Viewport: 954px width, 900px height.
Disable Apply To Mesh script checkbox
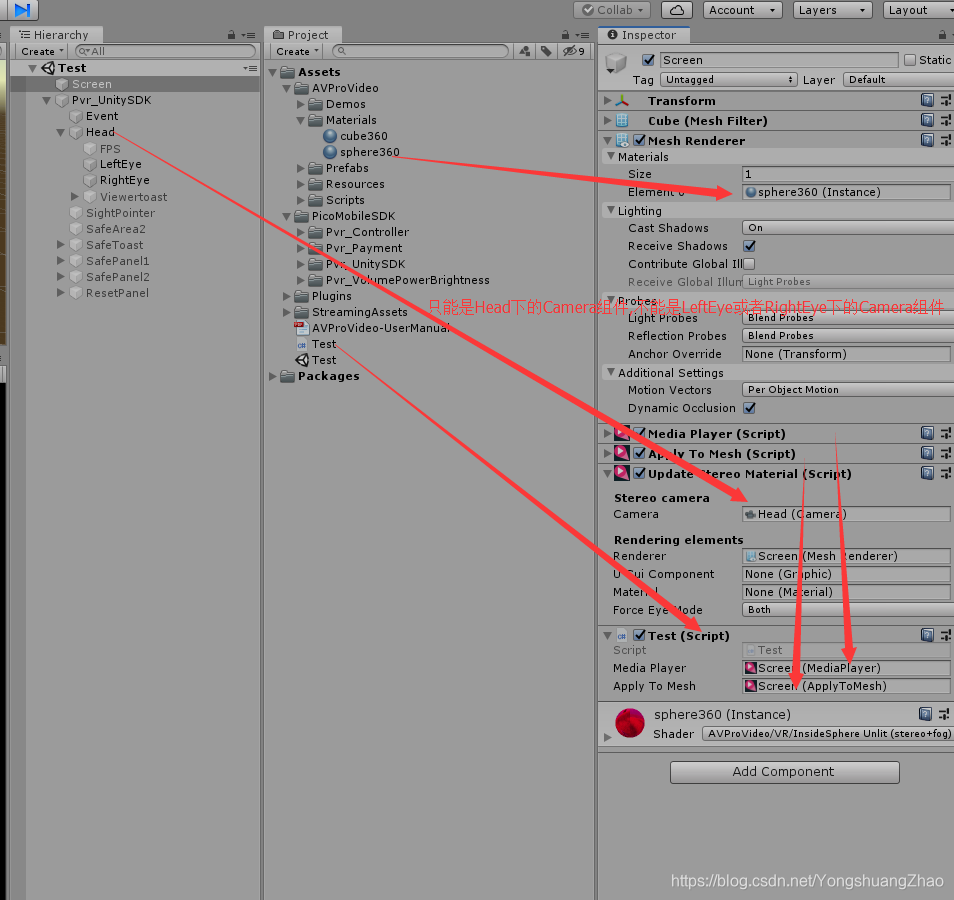[x=639, y=453]
